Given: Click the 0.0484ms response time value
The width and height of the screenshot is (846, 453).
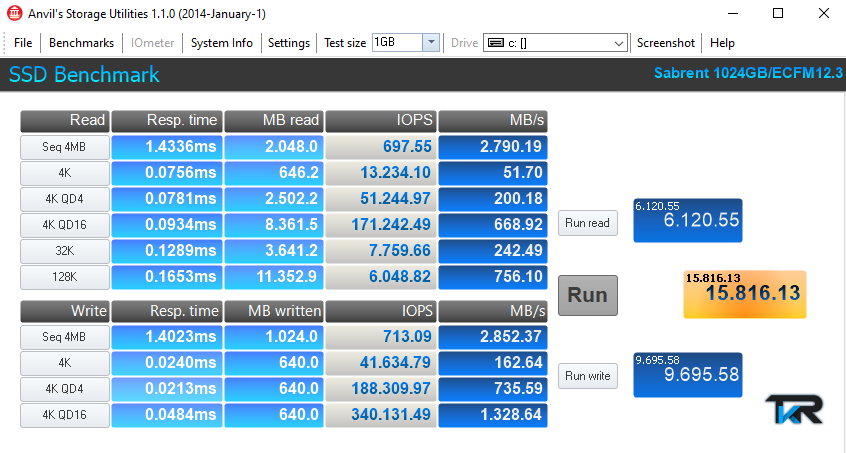Looking at the screenshot, I should (x=167, y=415).
